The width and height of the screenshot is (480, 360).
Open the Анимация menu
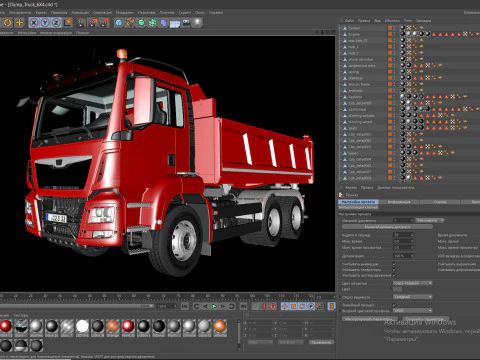pyautogui.click(x=80, y=13)
